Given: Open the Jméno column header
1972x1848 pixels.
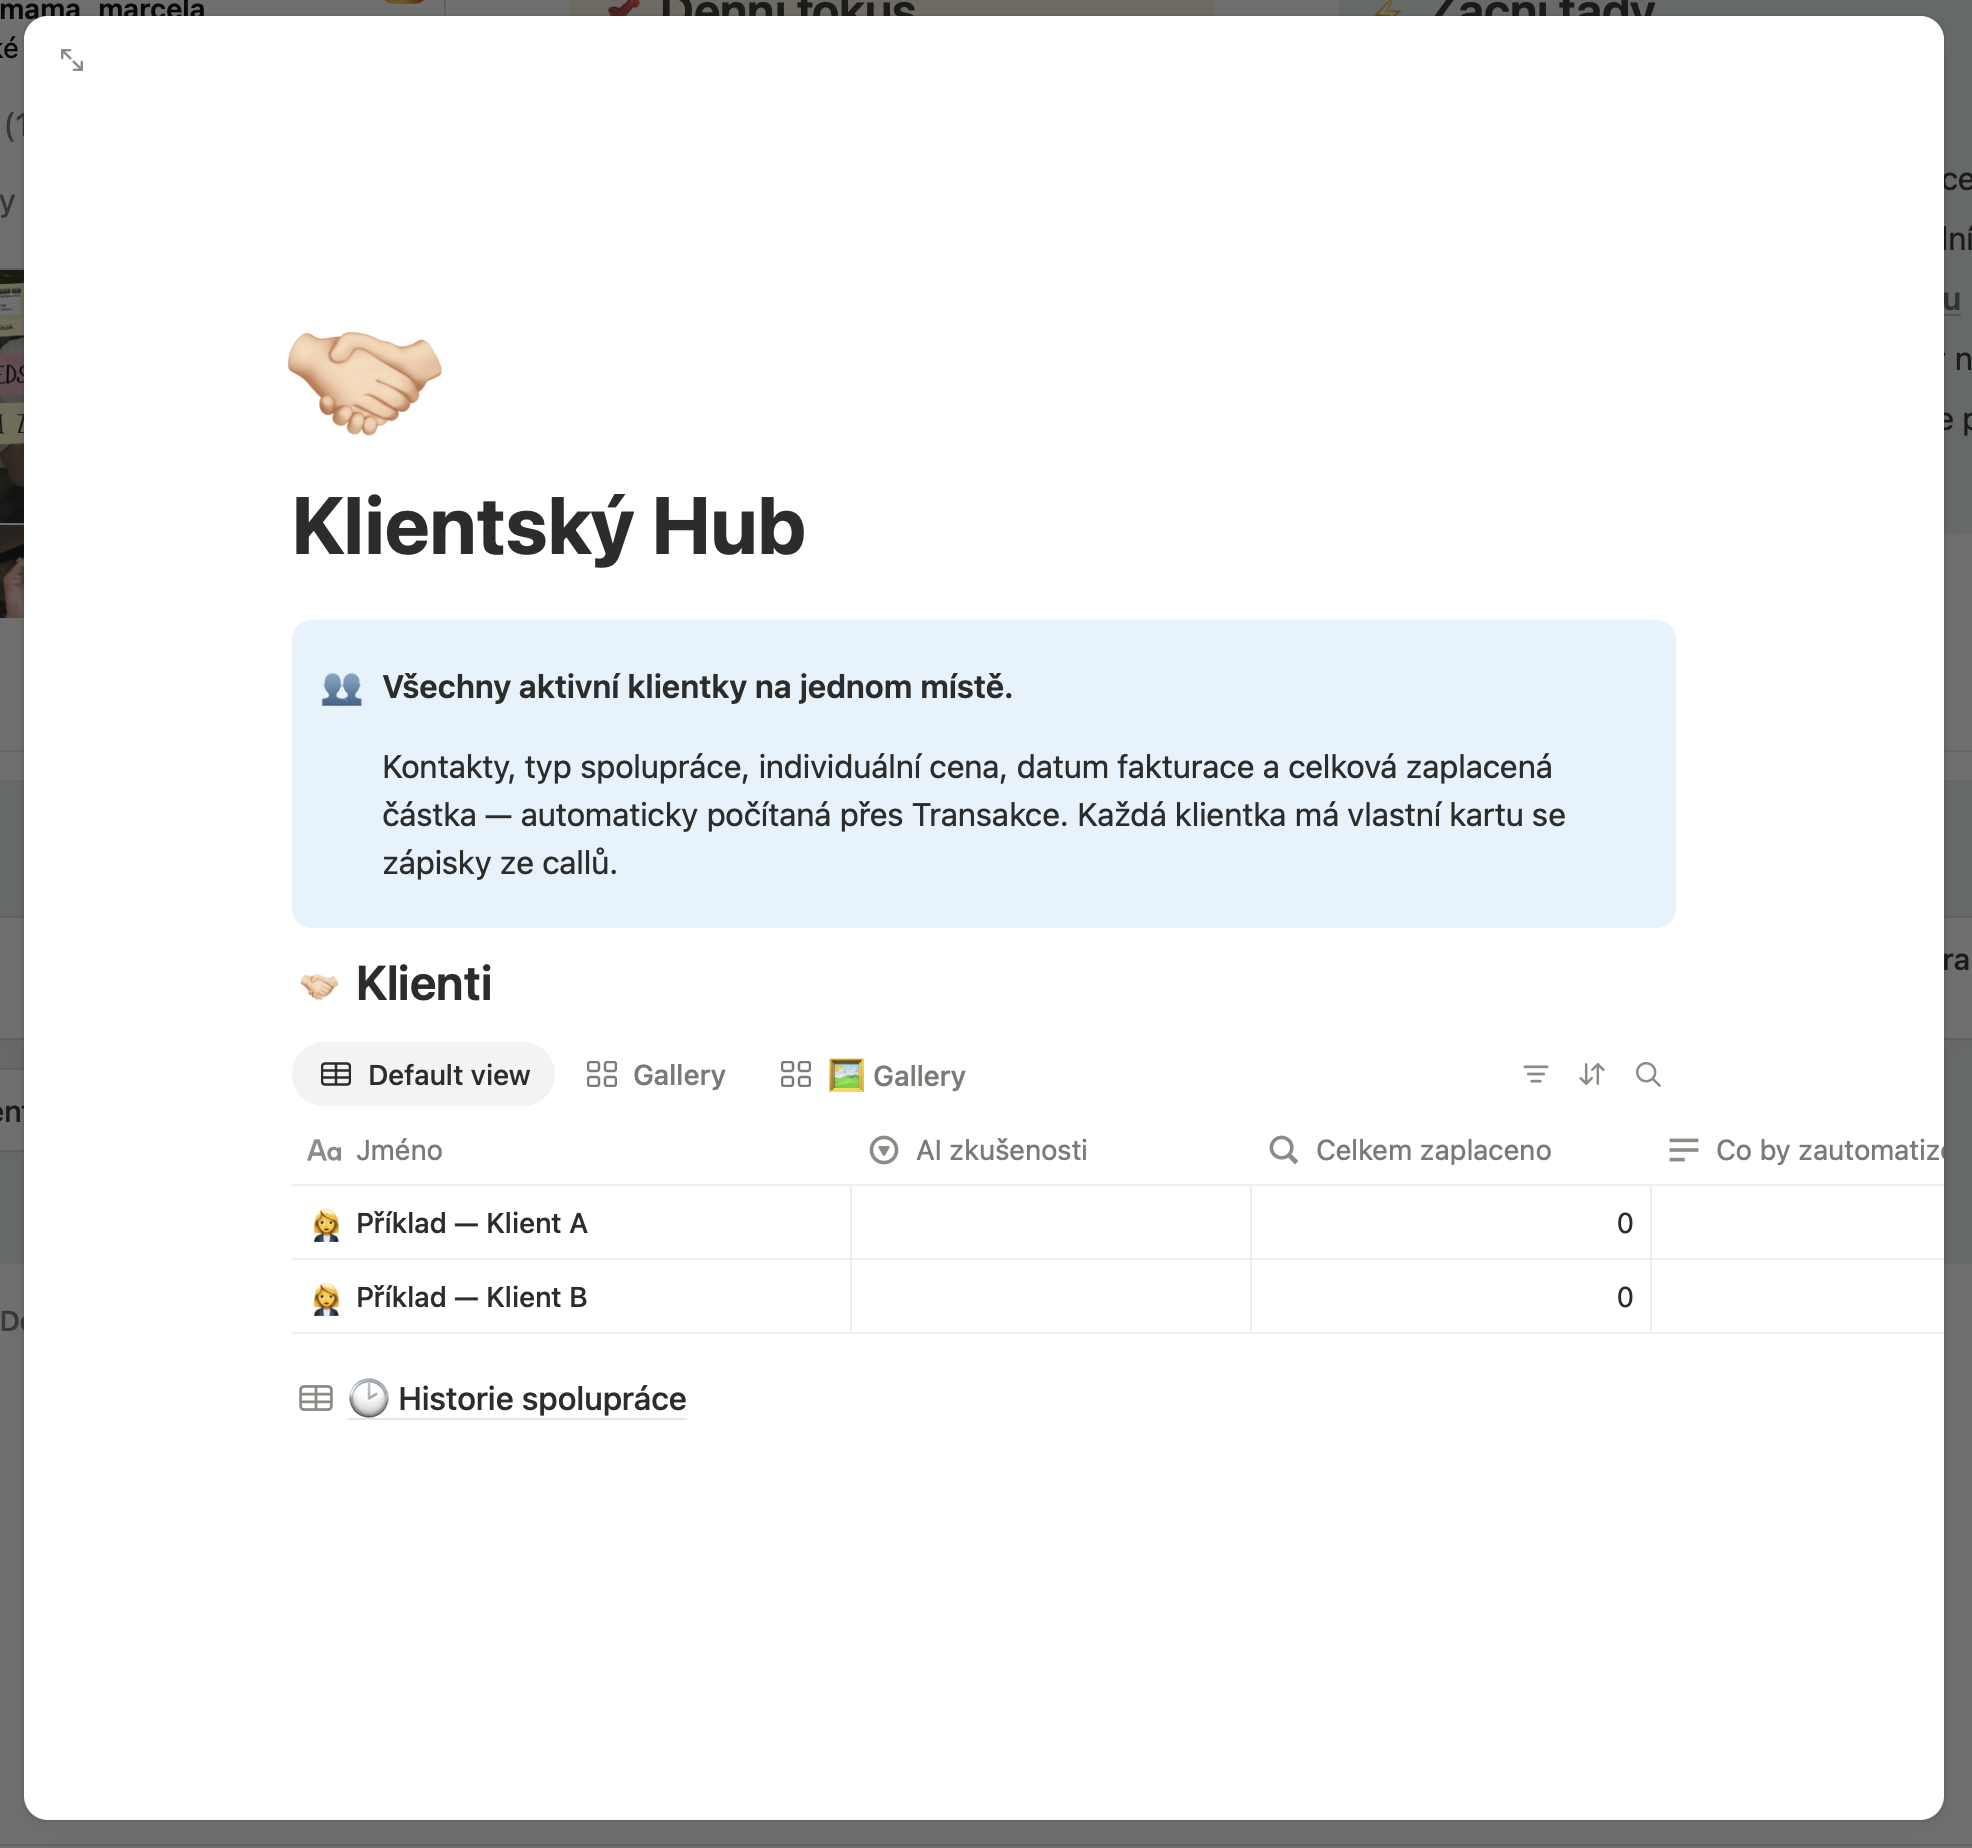Looking at the screenshot, I should [x=571, y=1150].
